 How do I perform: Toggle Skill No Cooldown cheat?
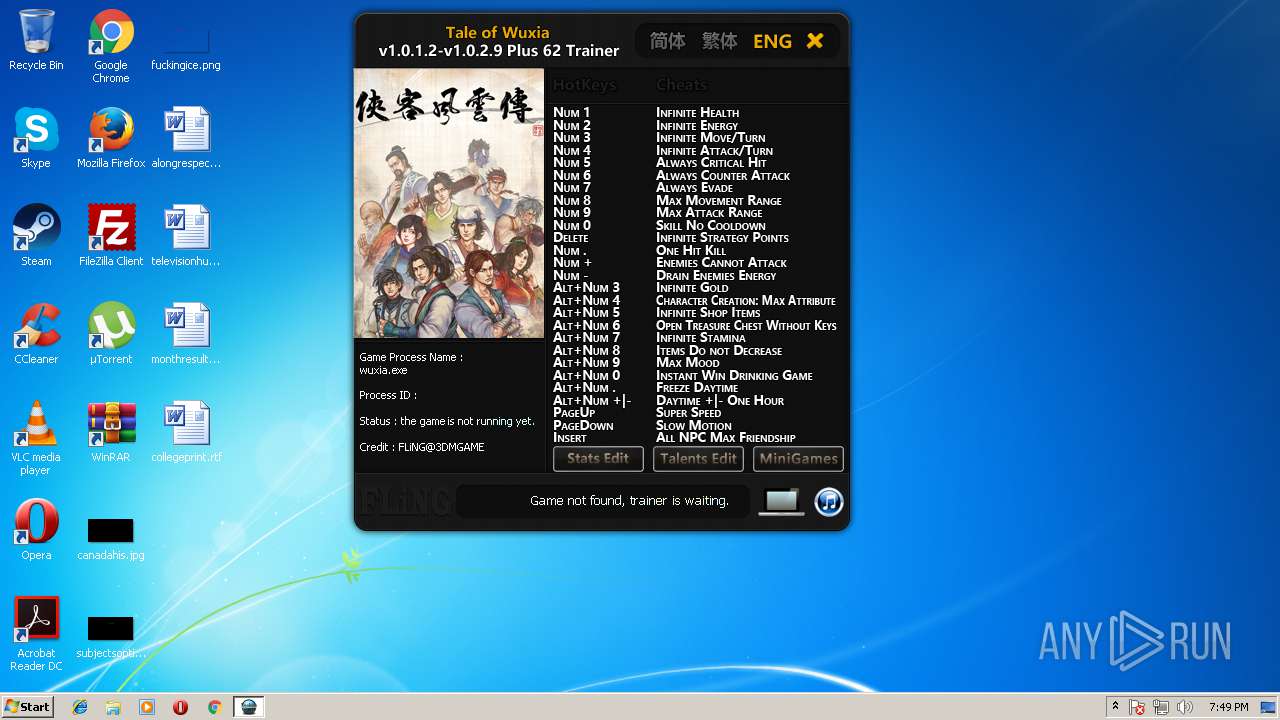710,226
